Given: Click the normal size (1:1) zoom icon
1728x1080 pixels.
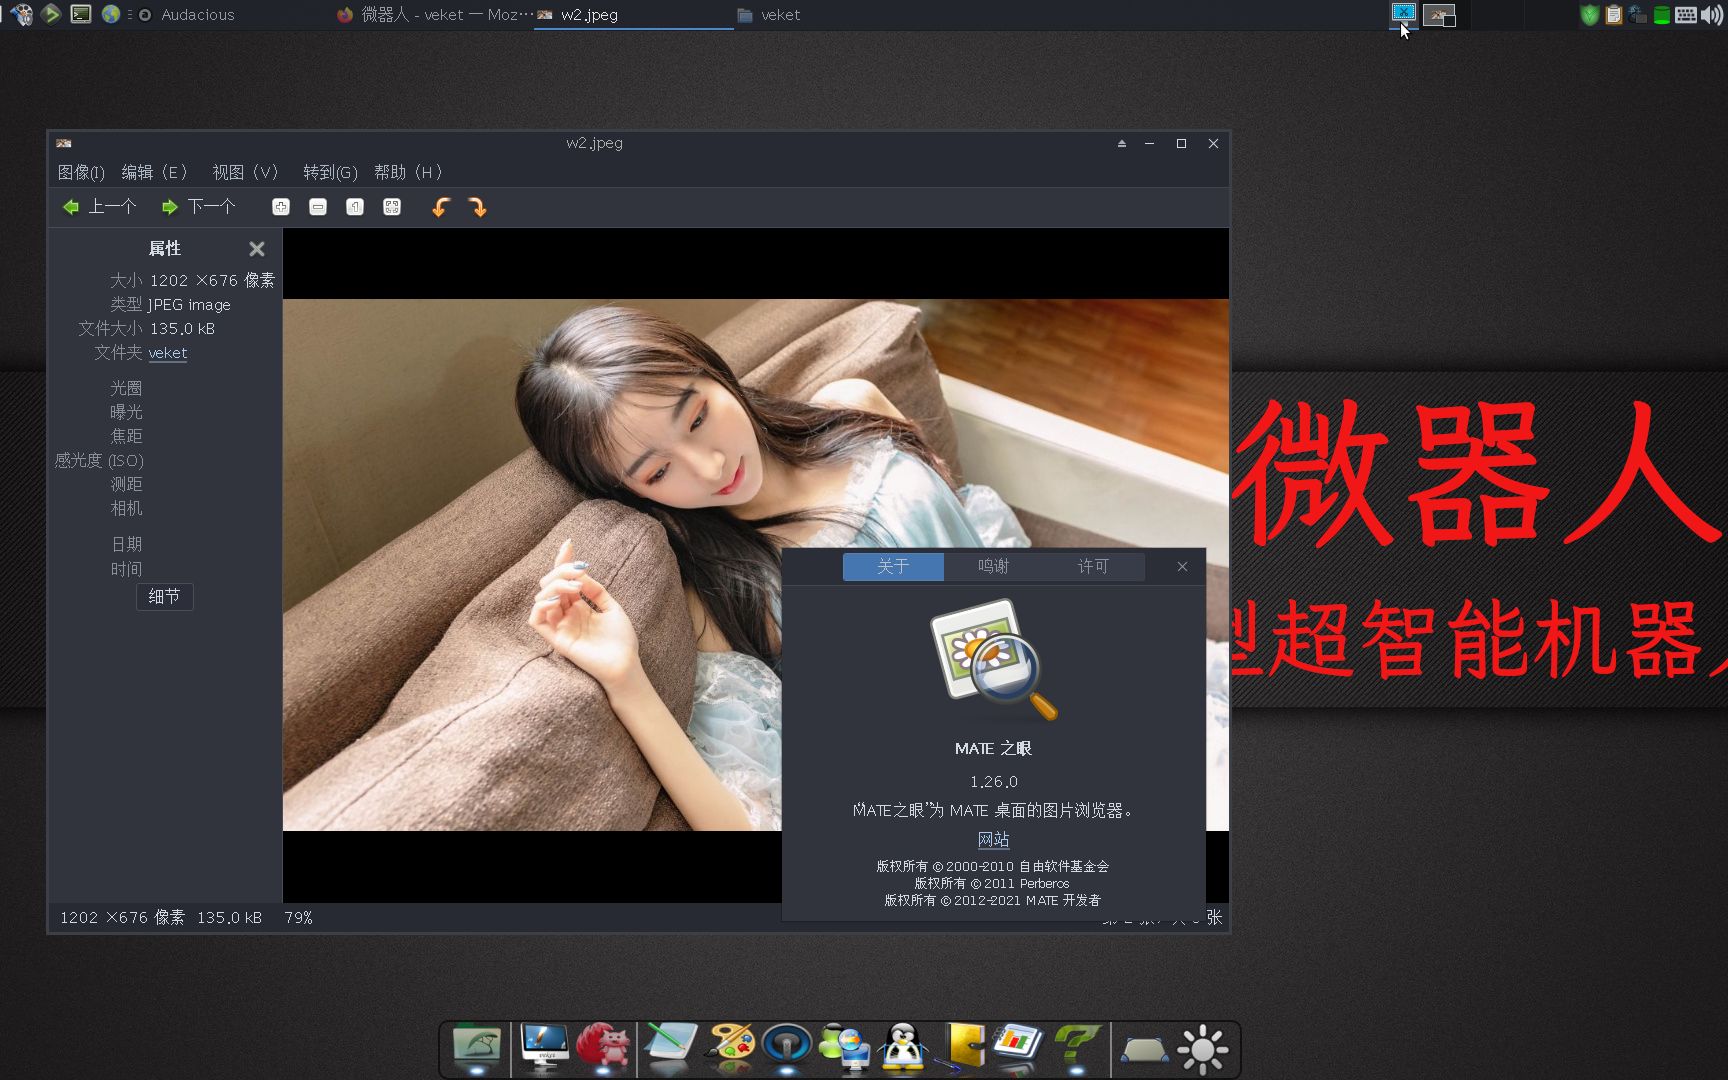Looking at the screenshot, I should tap(355, 207).
